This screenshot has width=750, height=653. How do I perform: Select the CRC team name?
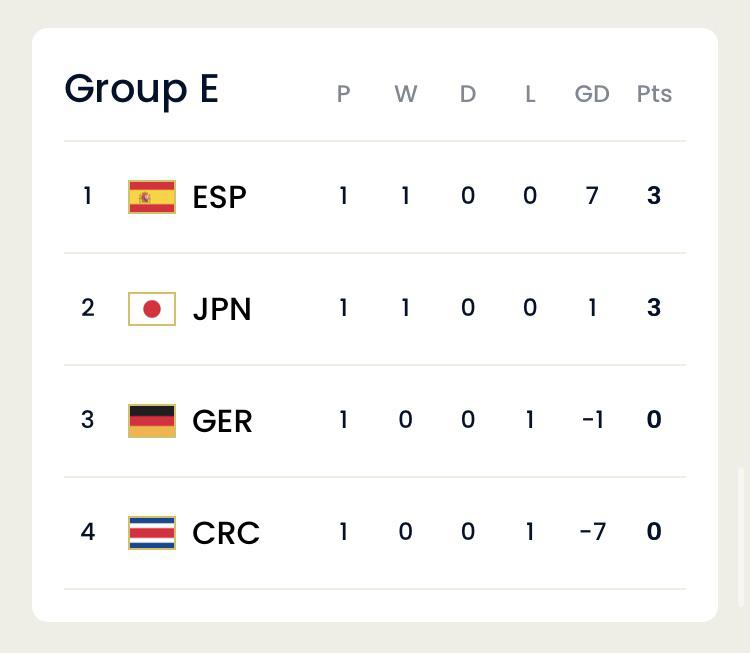pos(226,532)
